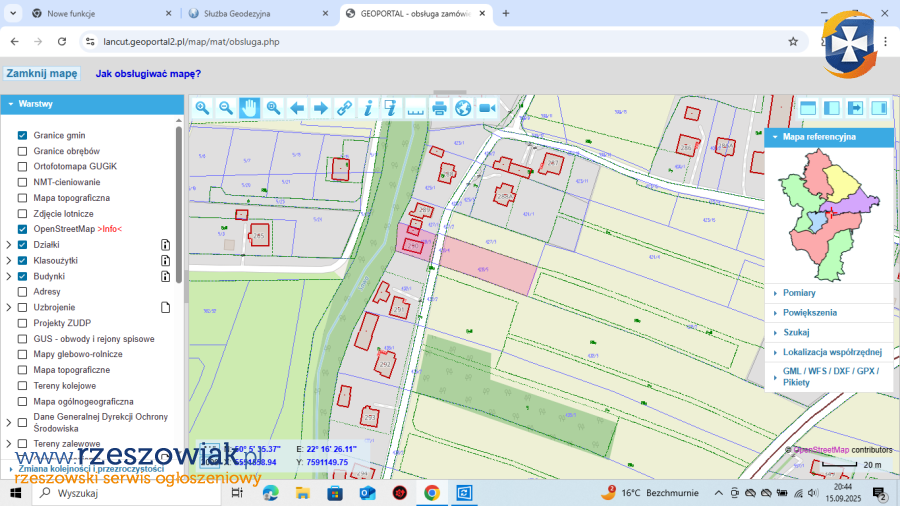Viewport: 900px width, 506px height.
Task: Enable the Ortofotomapa GUGiK layer
Action: click(22, 166)
